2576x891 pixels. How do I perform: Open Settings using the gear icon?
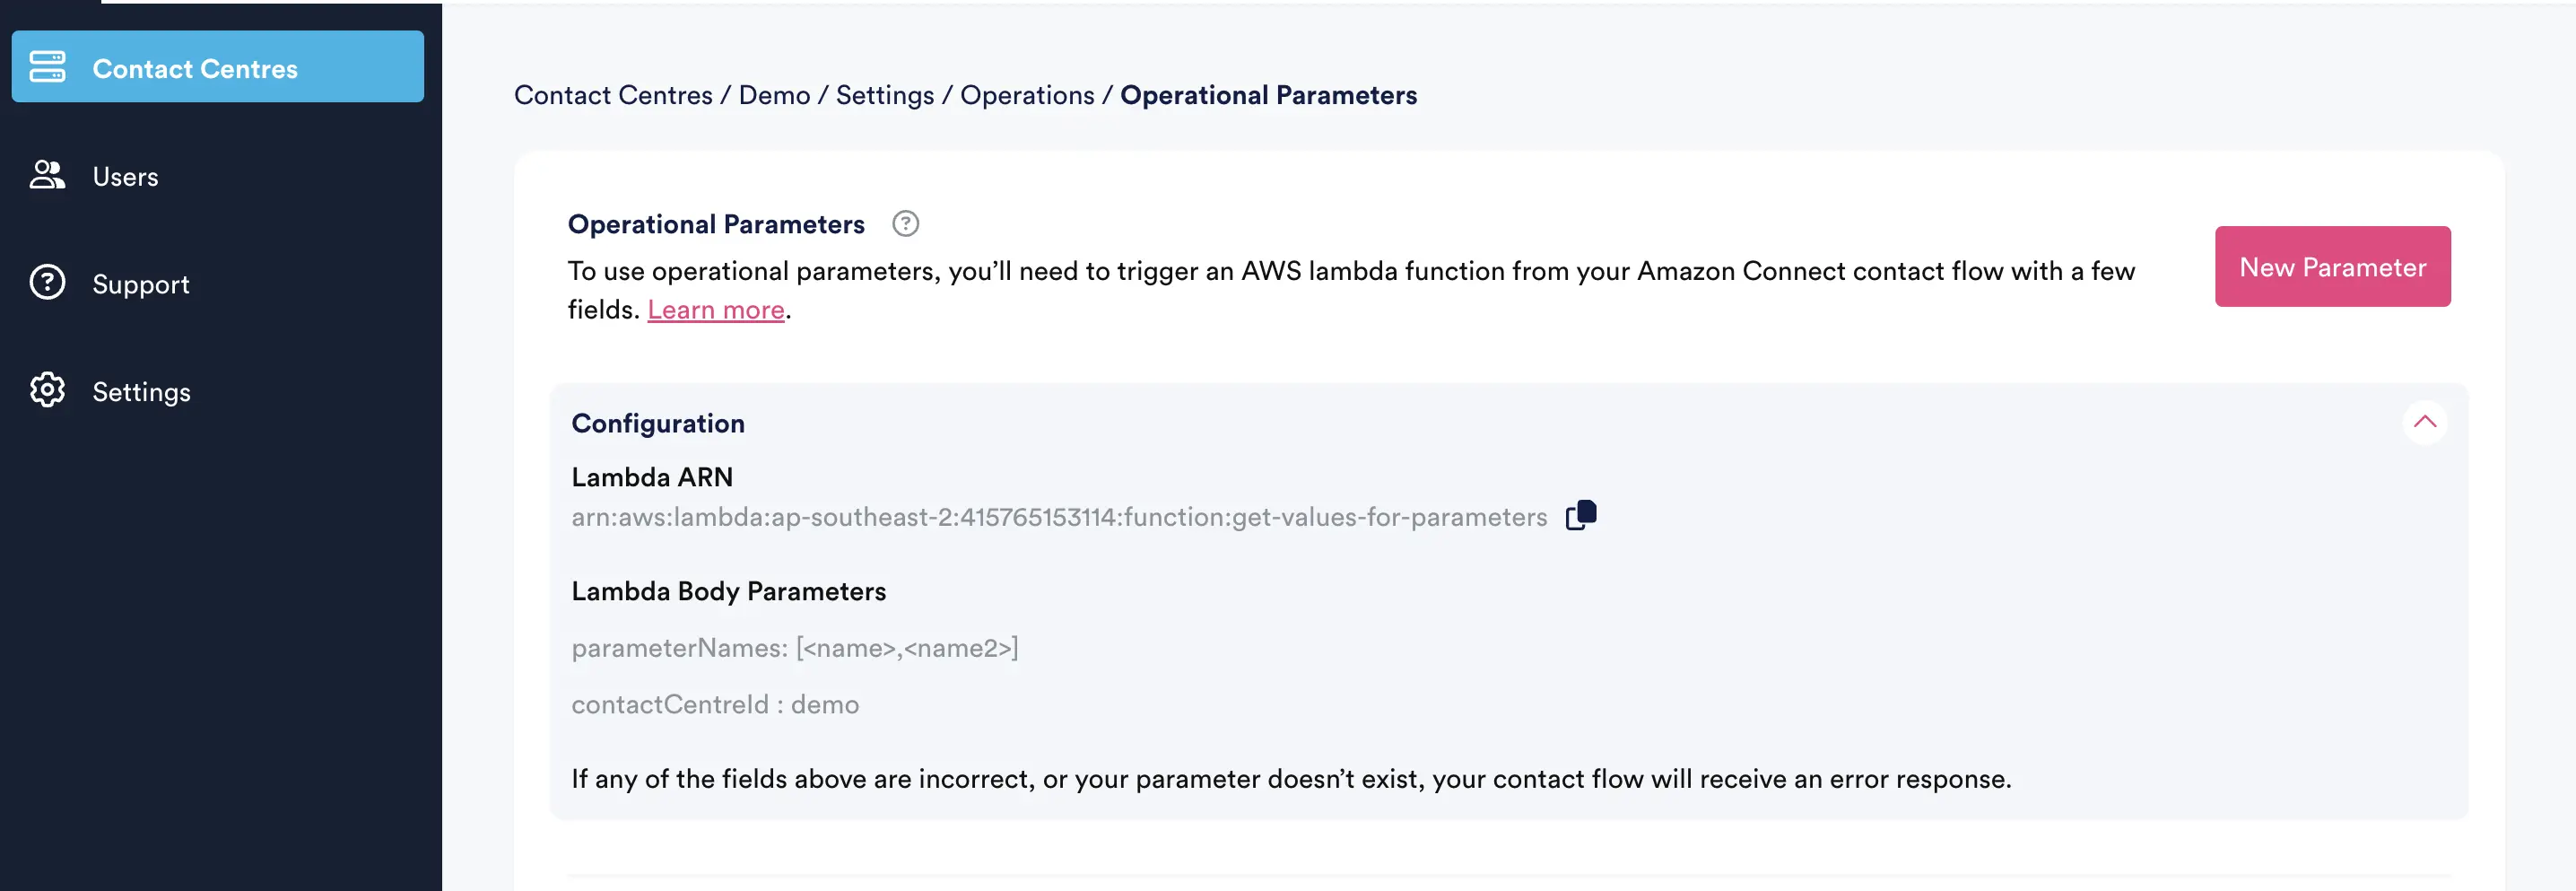pyautogui.click(x=47, y=391)
